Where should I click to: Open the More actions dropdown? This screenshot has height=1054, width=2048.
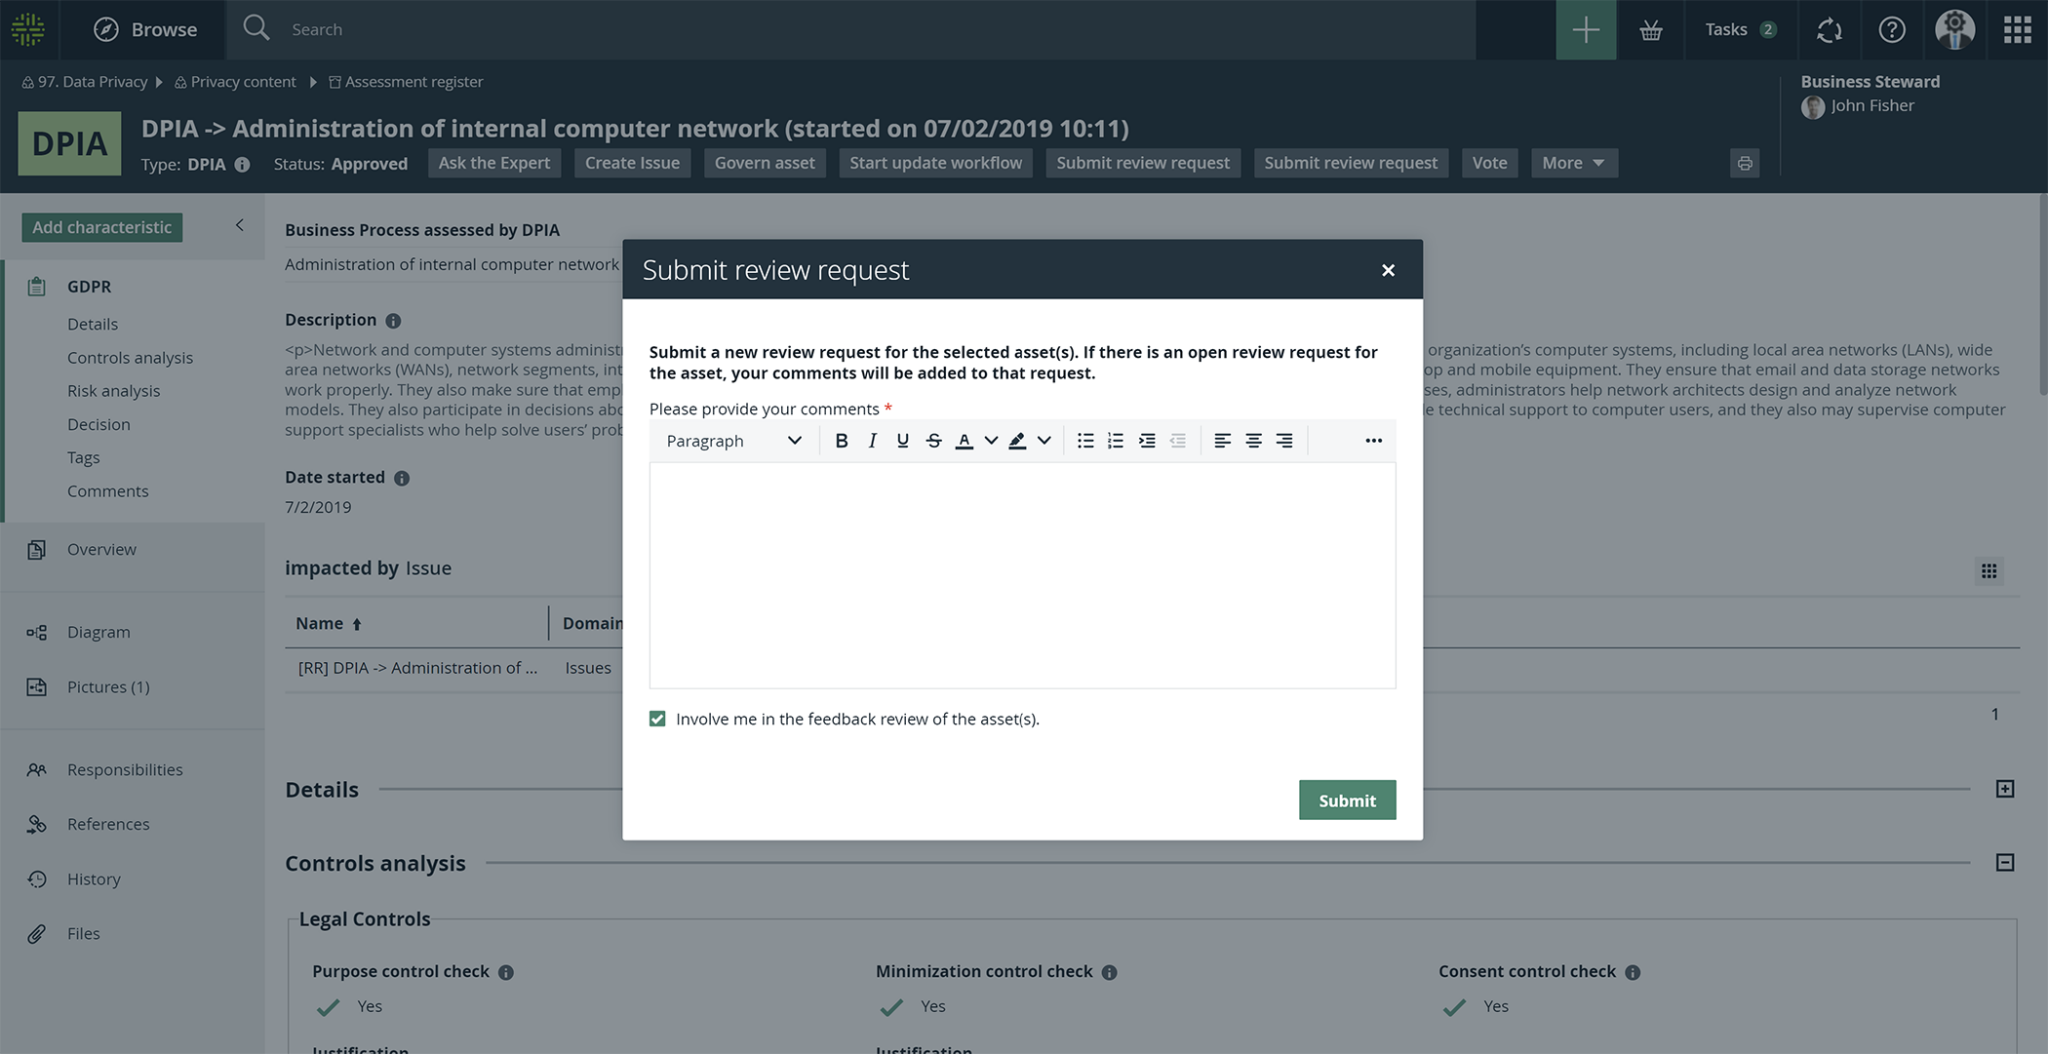(1573, 162)
